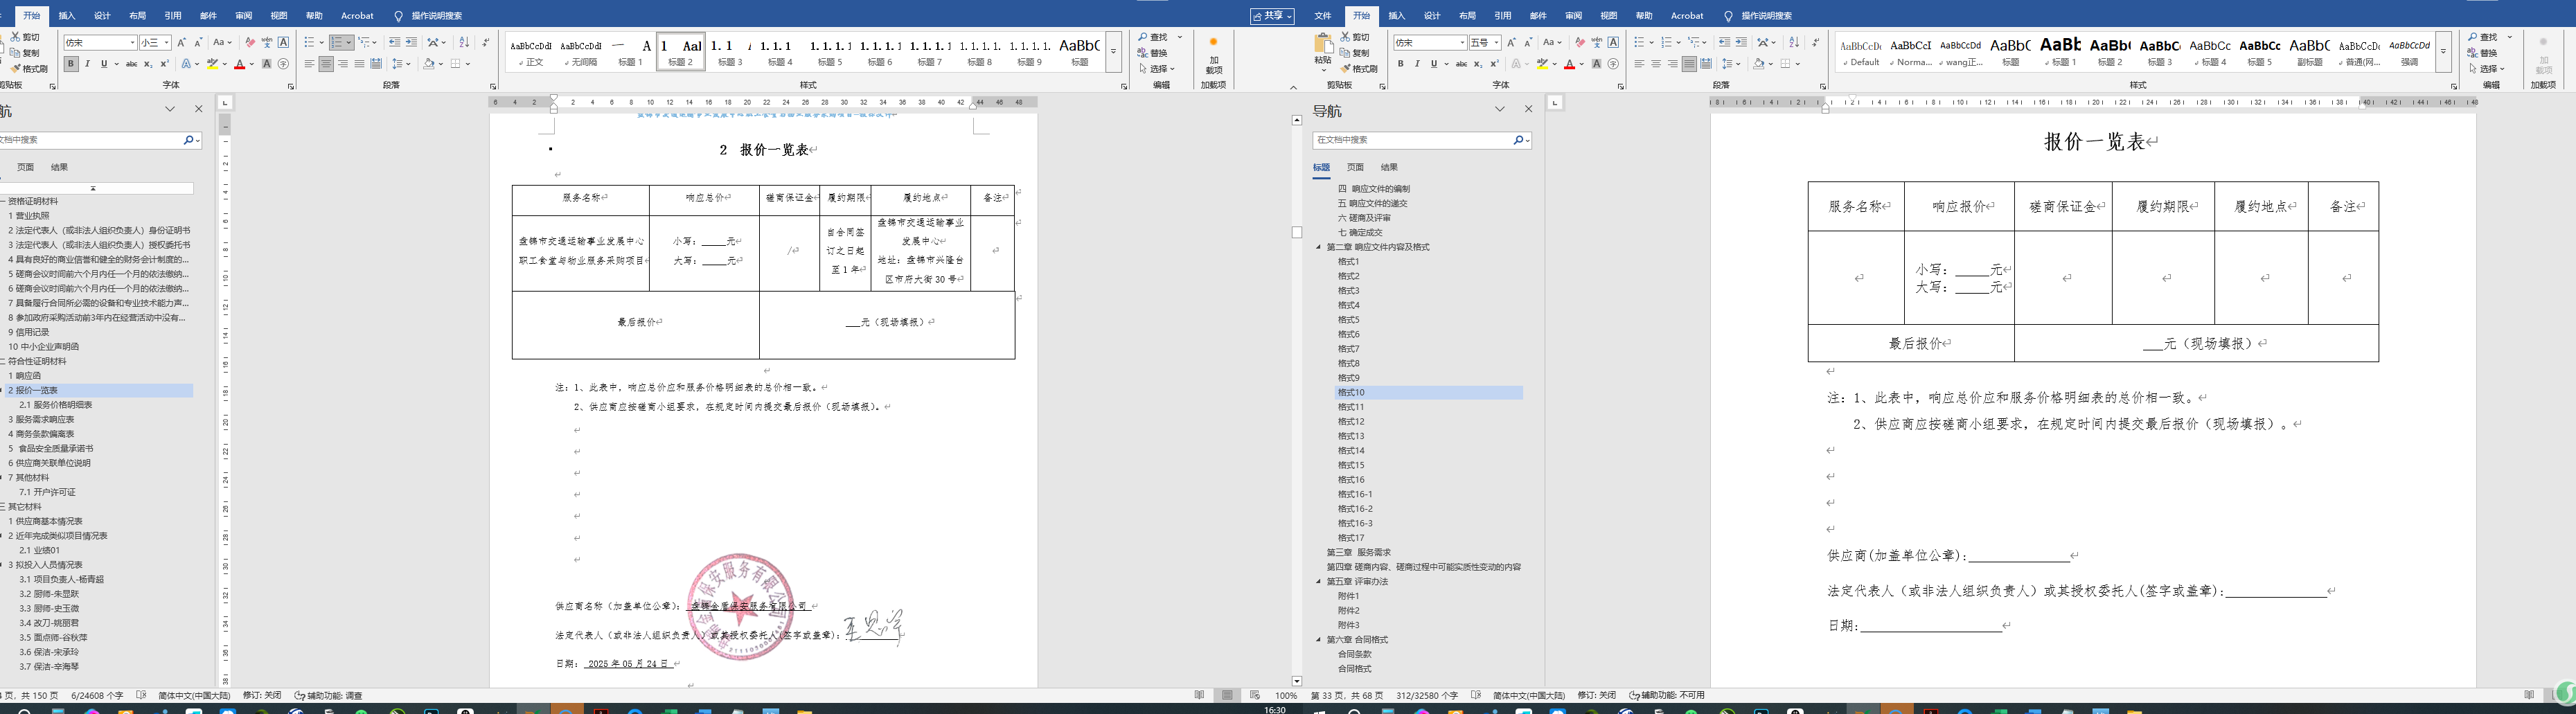Click the A-Z sort icon in right window
This screenshot has width=2576, height=714.
tap(1793, 43)
